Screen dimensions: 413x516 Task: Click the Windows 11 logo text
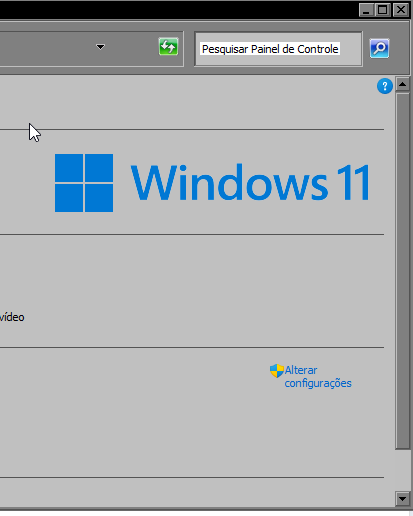[250, 183]
